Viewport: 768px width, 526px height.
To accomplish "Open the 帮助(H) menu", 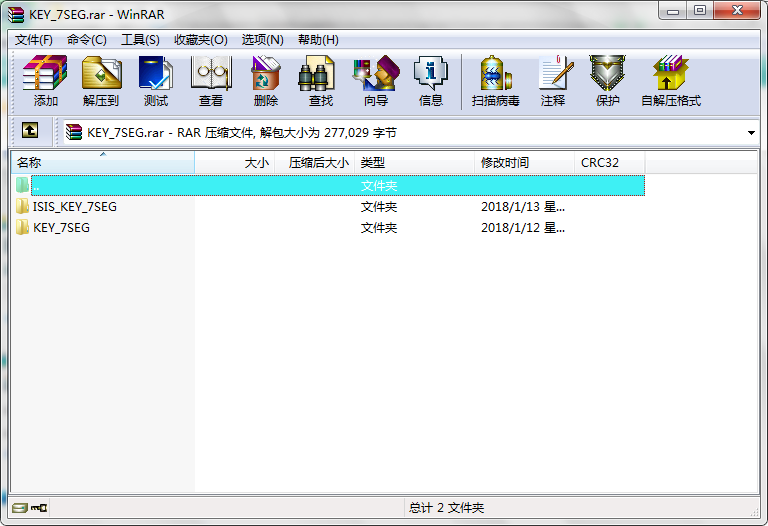I will coord(318,40).
